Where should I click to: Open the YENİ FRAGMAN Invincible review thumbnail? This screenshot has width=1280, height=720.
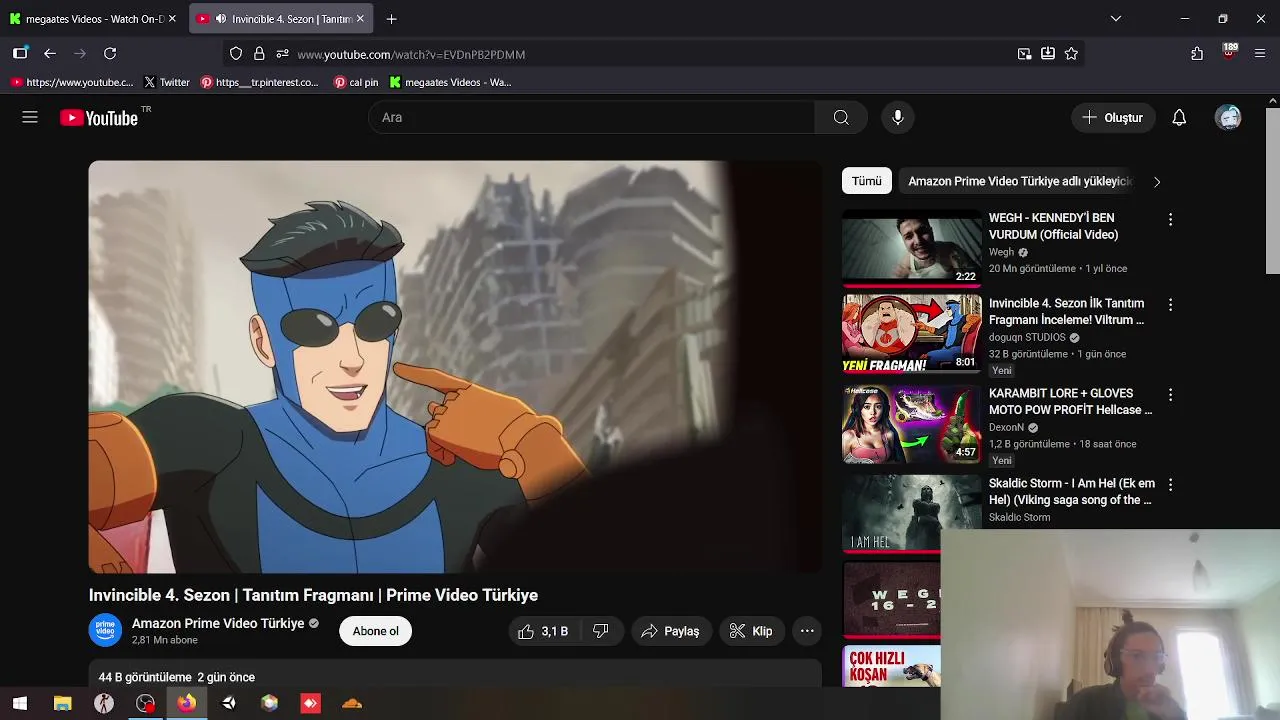click(911, 334)
